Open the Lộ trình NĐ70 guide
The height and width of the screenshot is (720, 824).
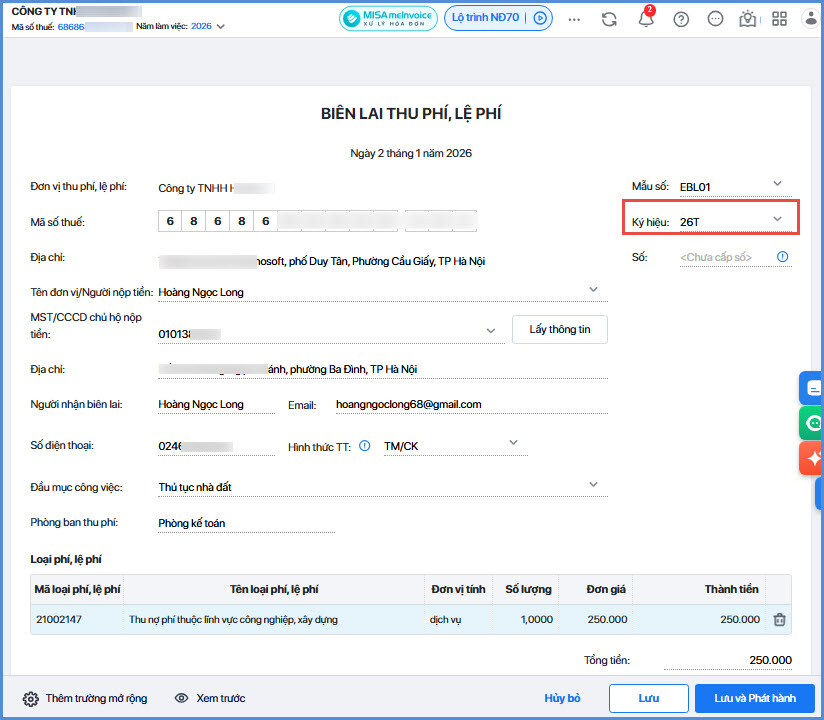498,18
